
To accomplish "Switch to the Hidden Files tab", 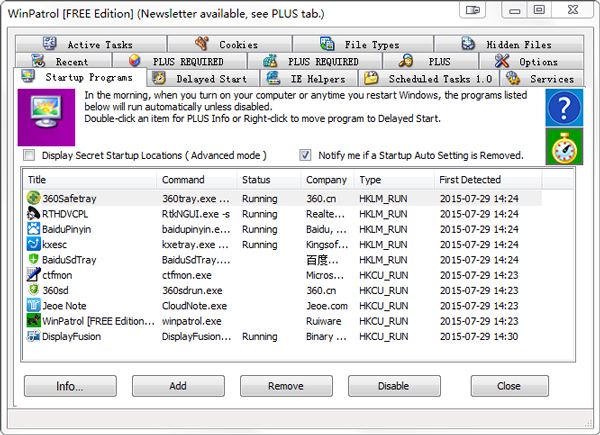I will tap(509, 44).
